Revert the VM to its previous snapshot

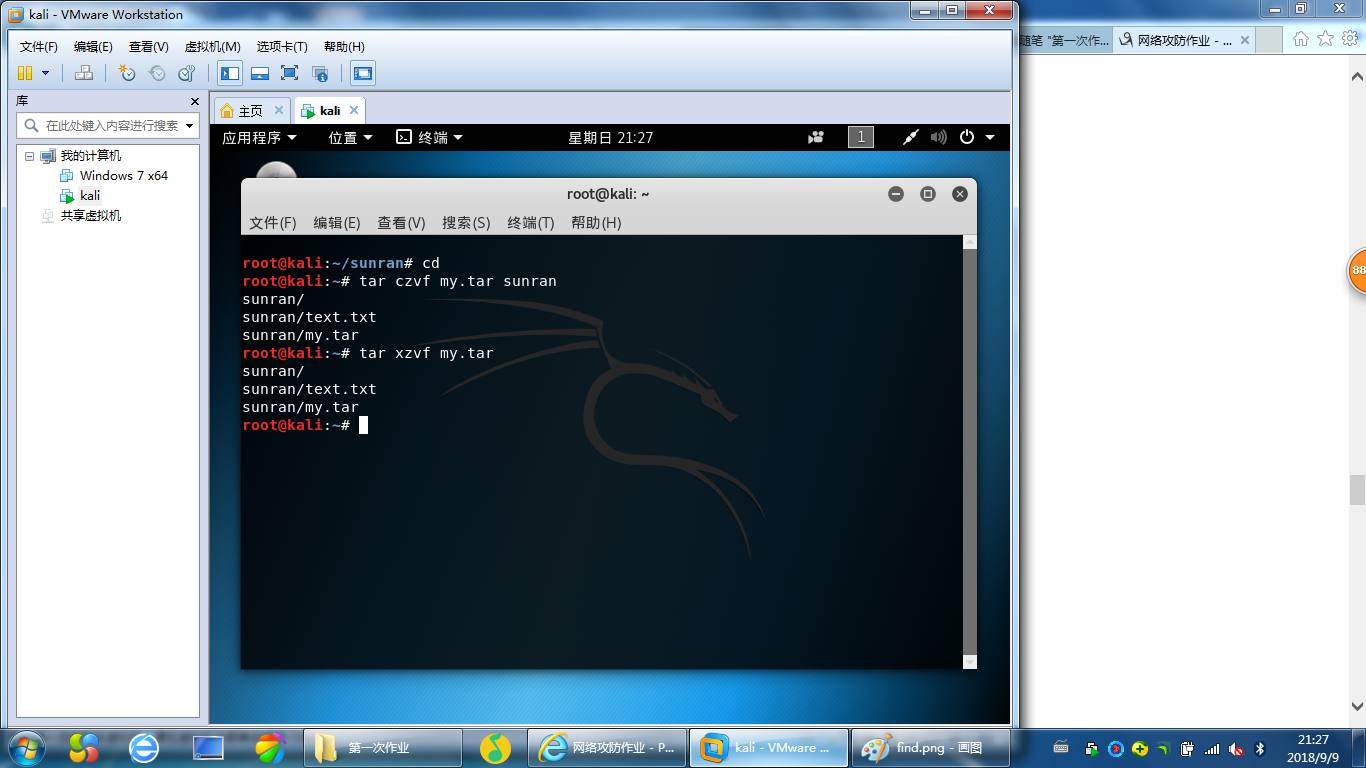(157, 73)
